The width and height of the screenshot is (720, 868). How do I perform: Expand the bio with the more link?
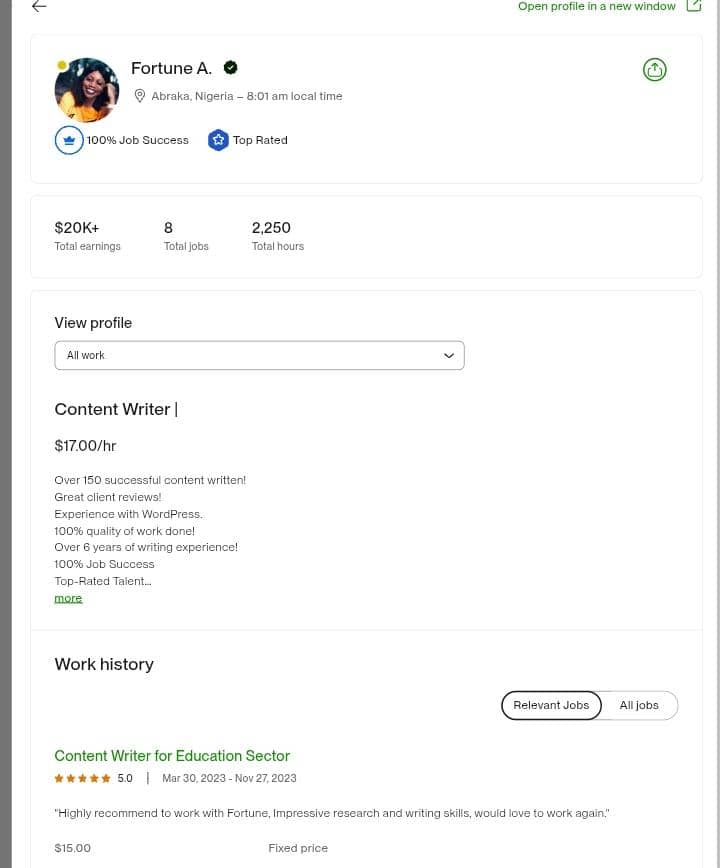(68, 598)
